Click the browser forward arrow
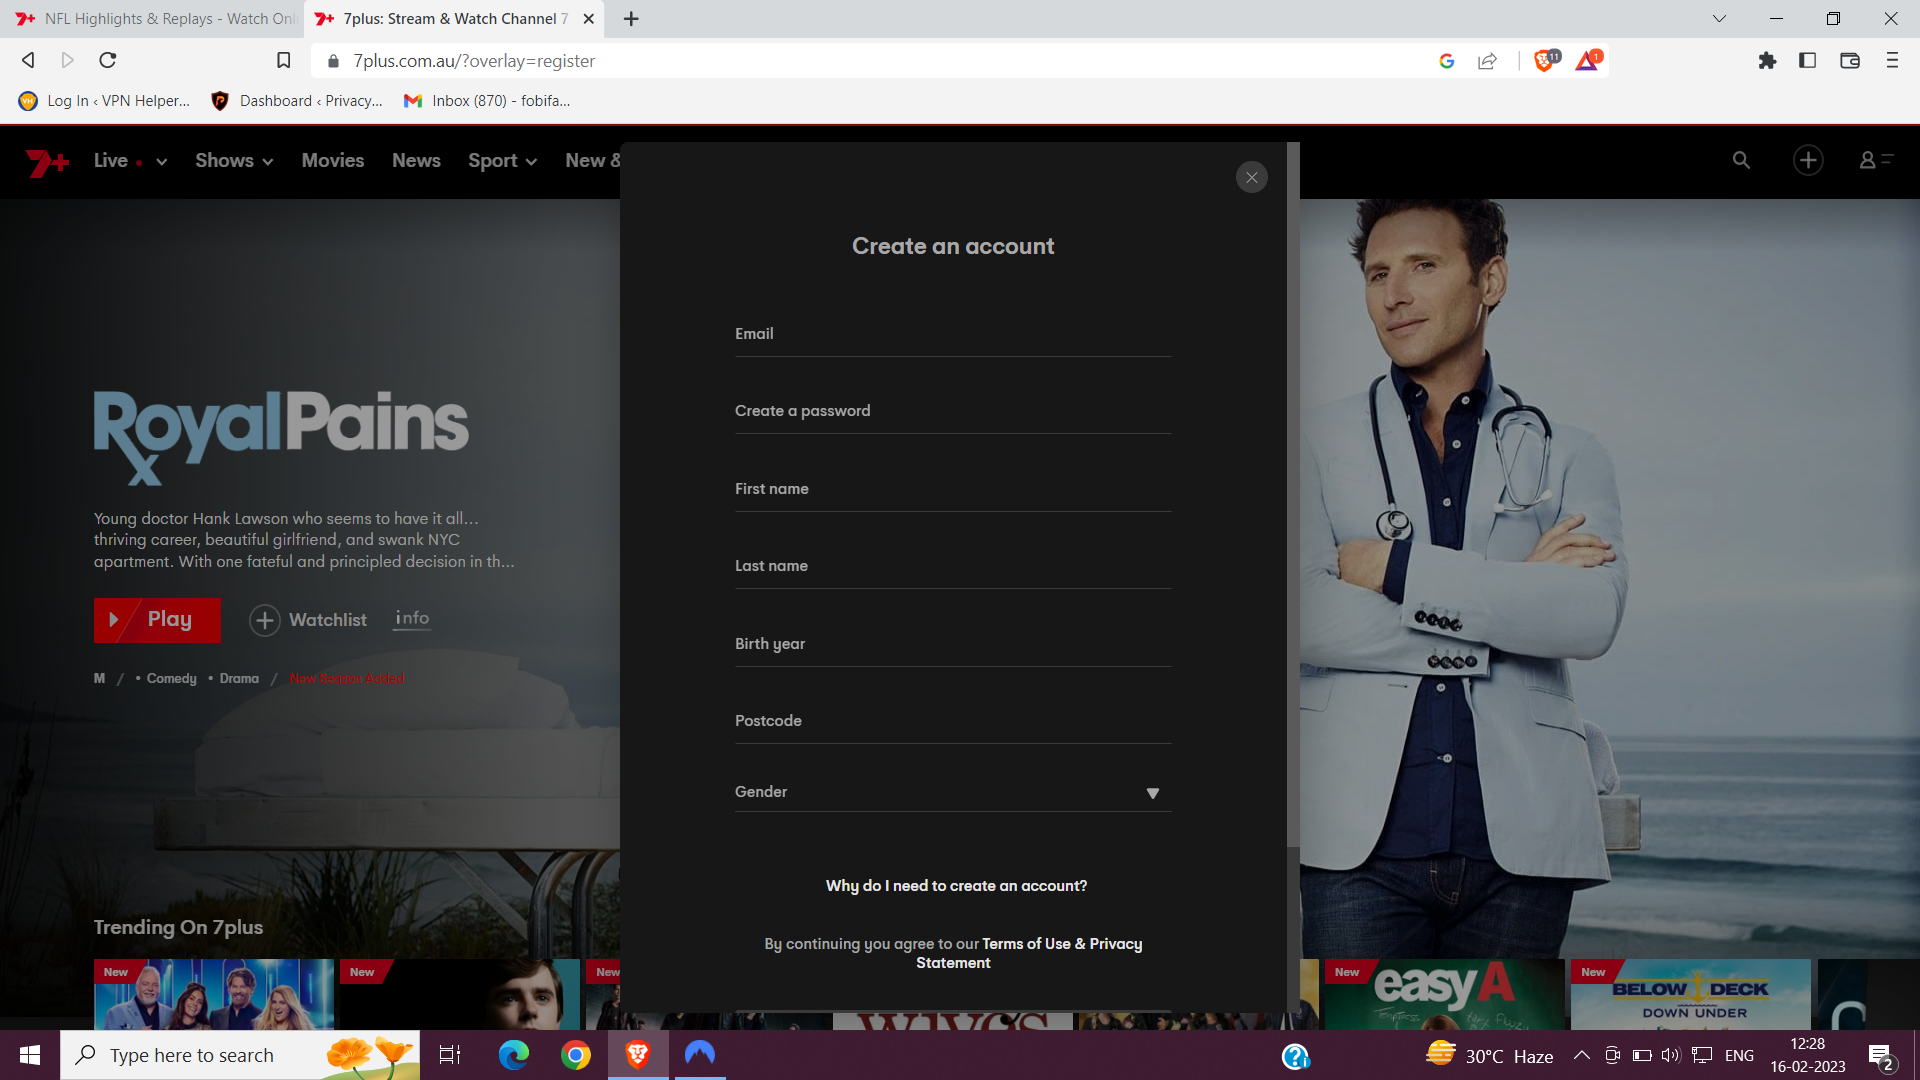Image resolution: width=1920 pixels, height=1080 pixels. (67, 60)
